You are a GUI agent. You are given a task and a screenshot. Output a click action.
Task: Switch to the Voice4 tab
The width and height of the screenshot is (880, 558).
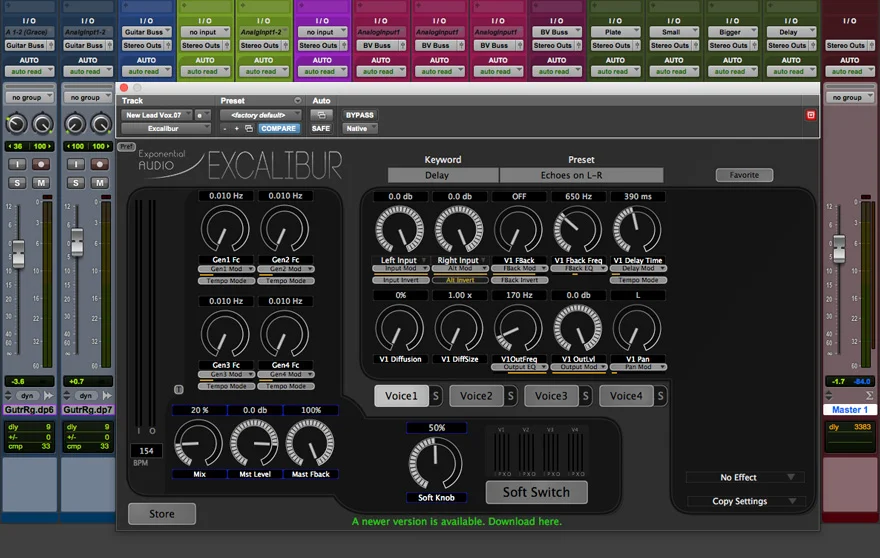[x=626, y=396]
